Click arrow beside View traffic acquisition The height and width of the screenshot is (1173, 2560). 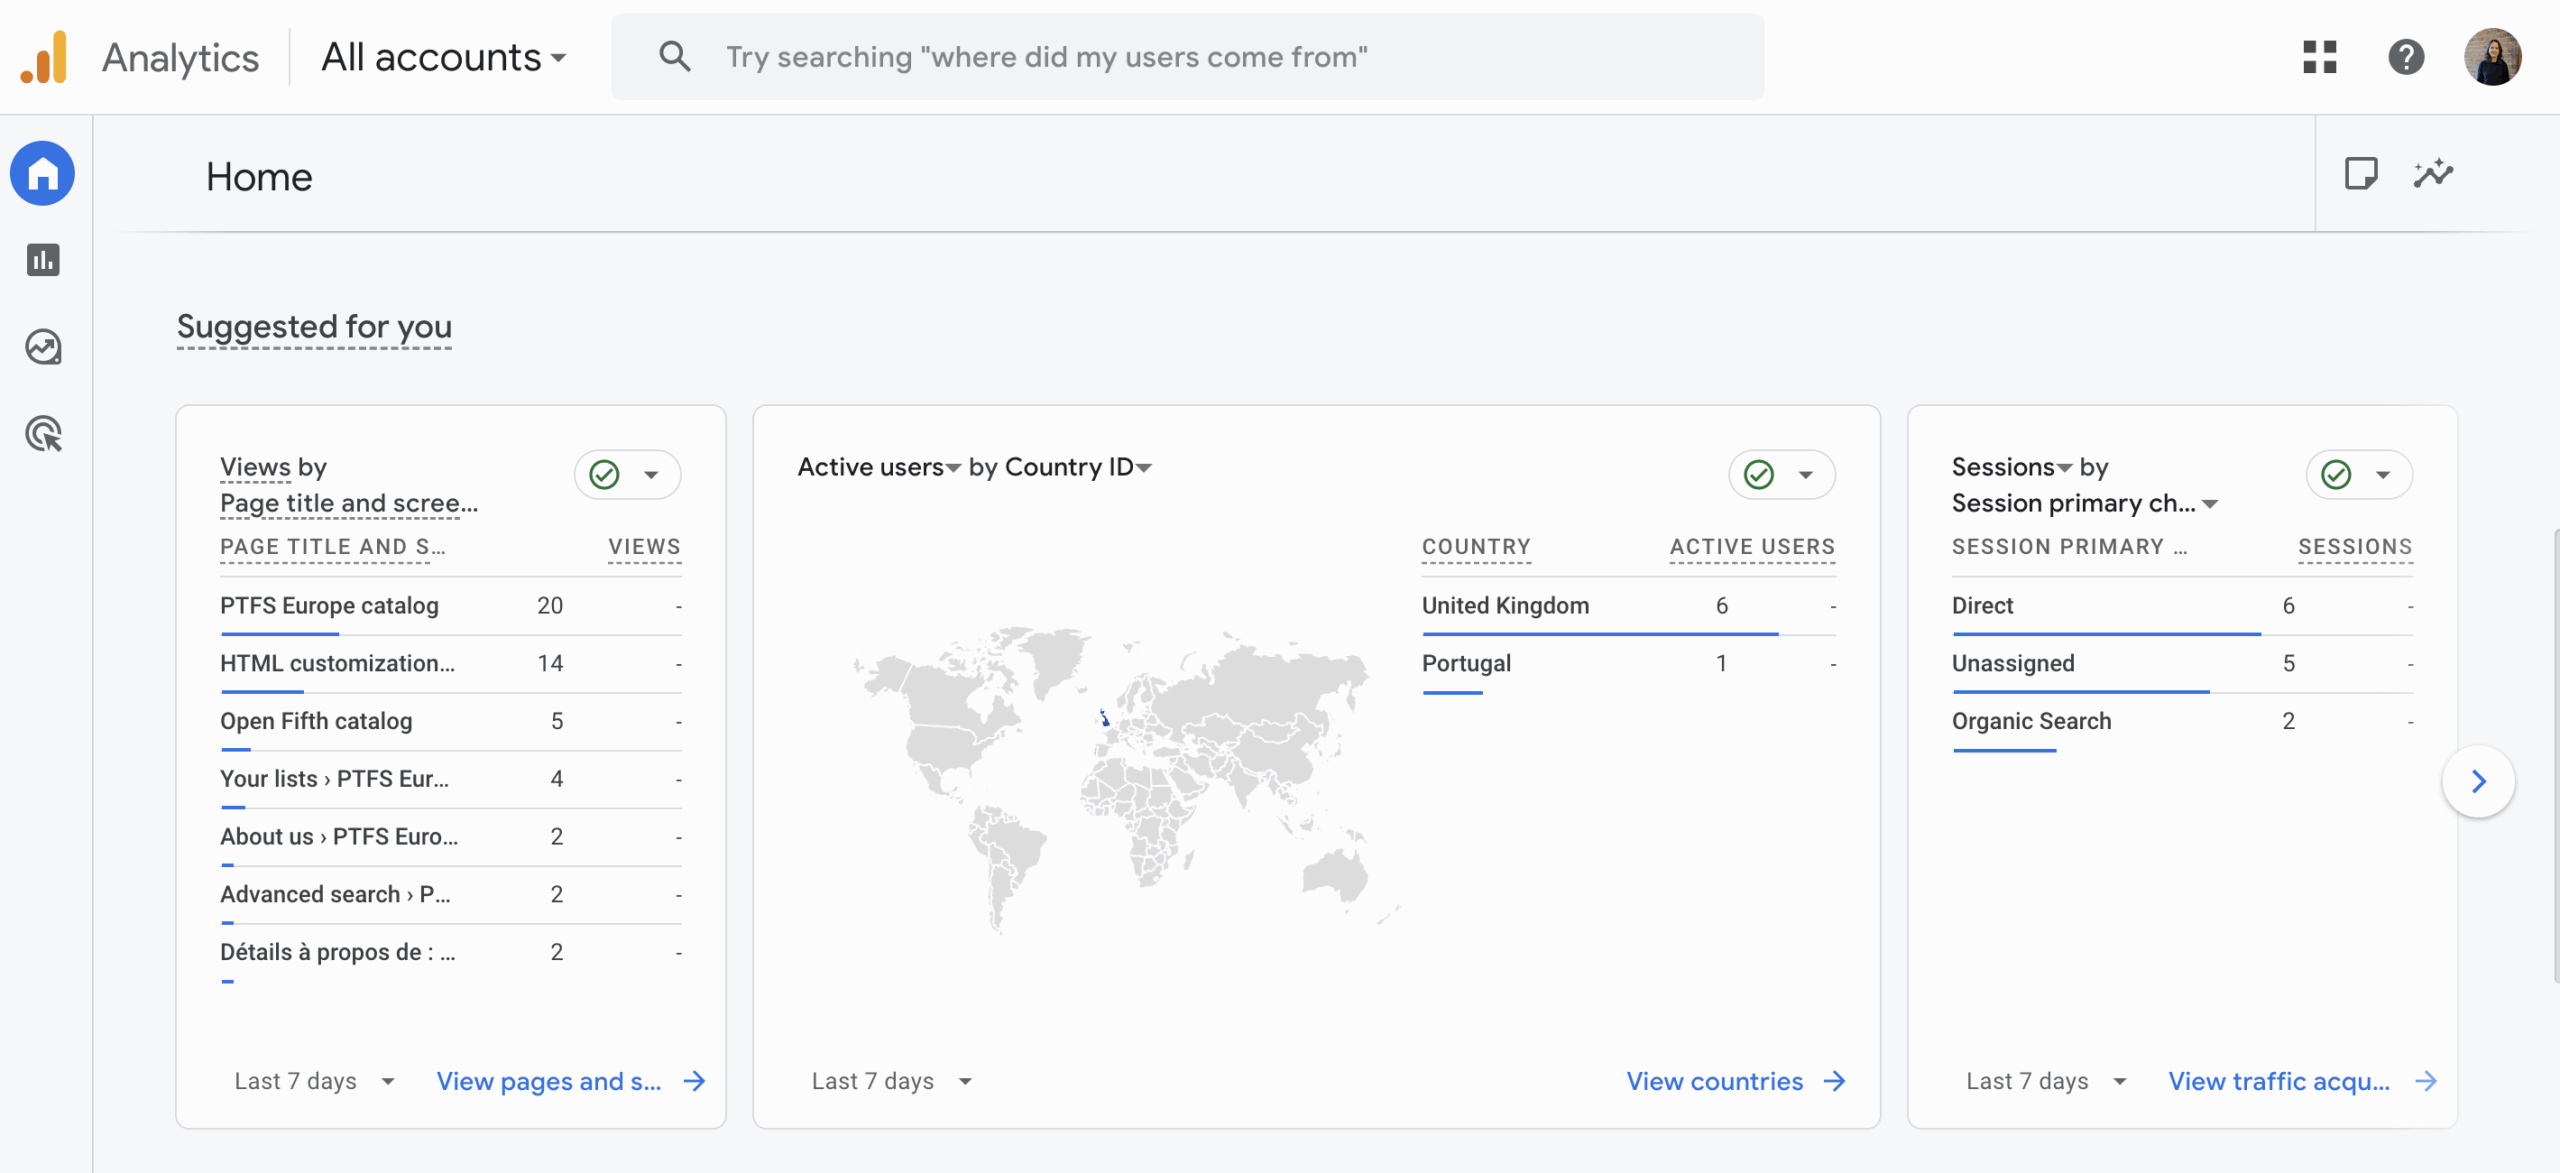(2426, 1081)
